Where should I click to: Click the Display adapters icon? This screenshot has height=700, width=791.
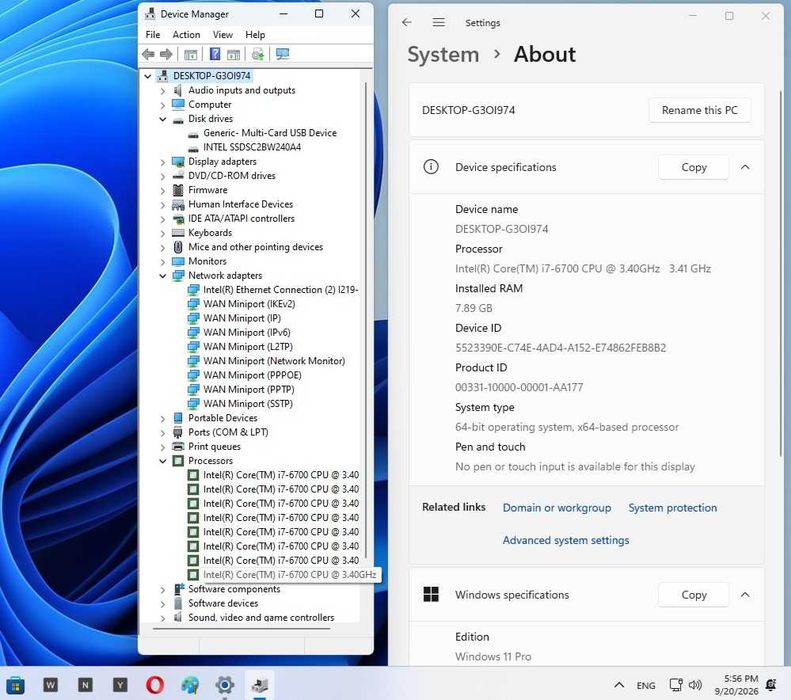[178, 161]
